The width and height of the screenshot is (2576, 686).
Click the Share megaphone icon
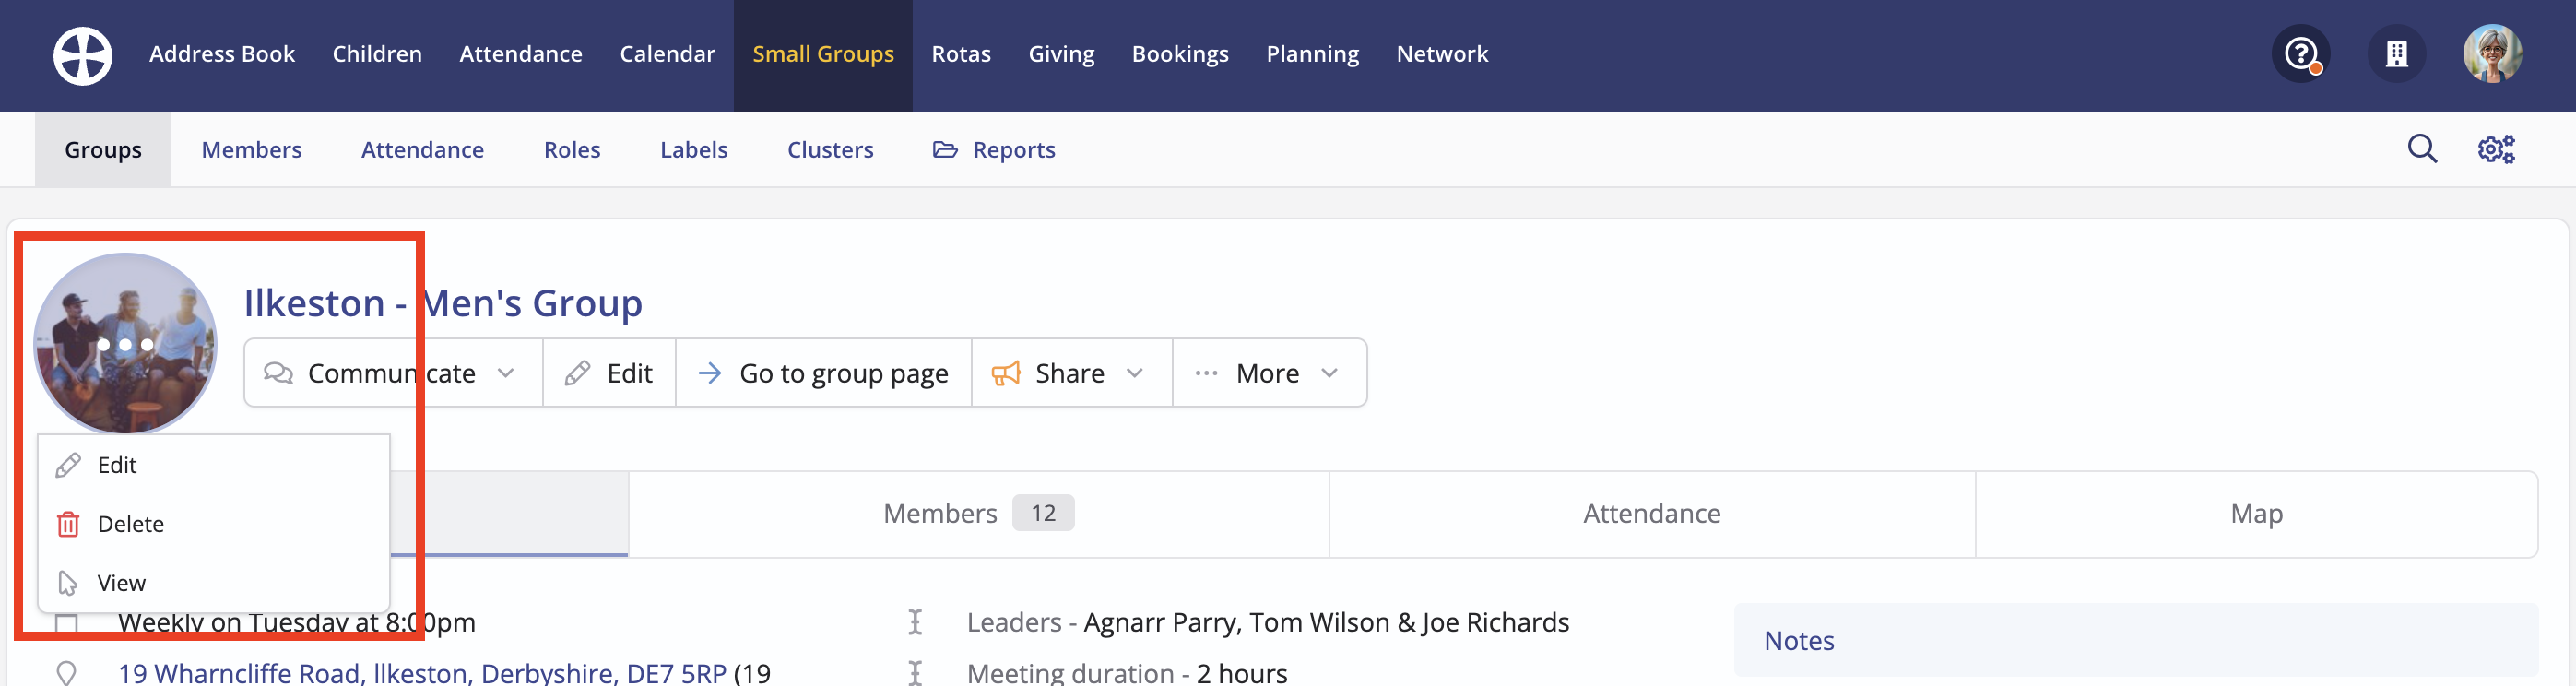pos(1005,373)
